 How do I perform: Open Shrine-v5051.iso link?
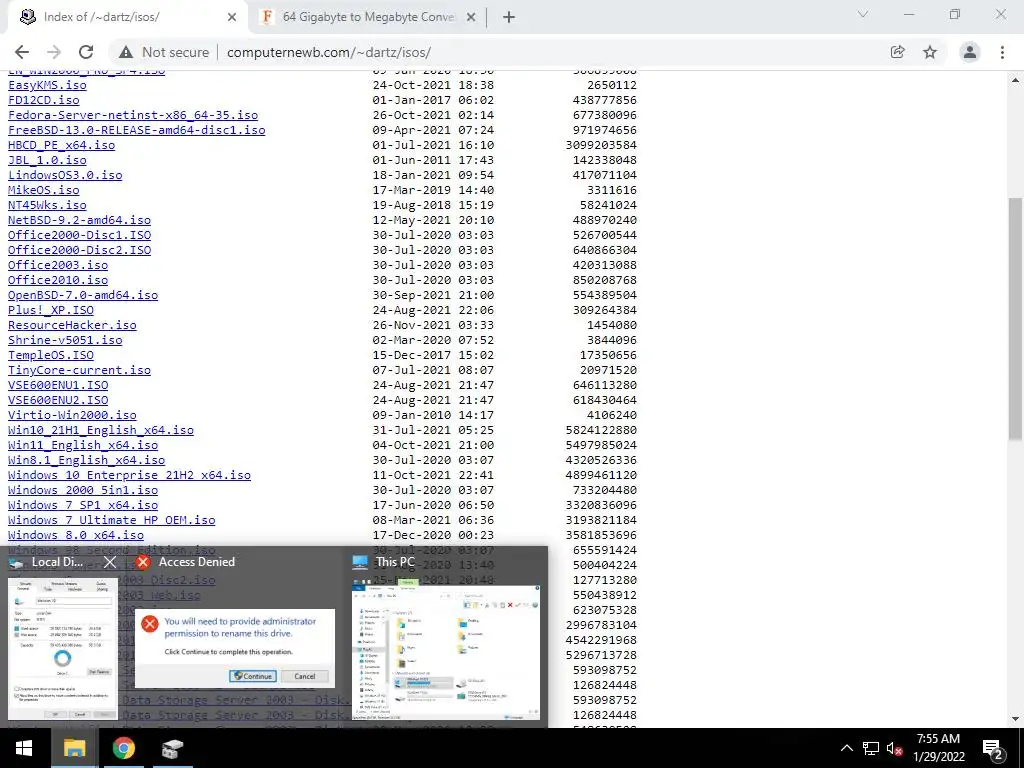pyautogui.click(x=65, y=340)
